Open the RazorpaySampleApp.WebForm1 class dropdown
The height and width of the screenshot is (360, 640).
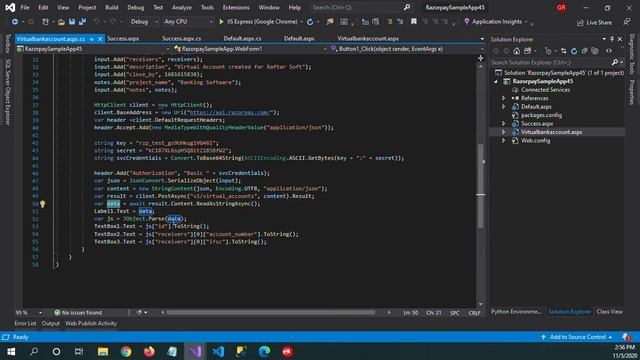point(250,49)
